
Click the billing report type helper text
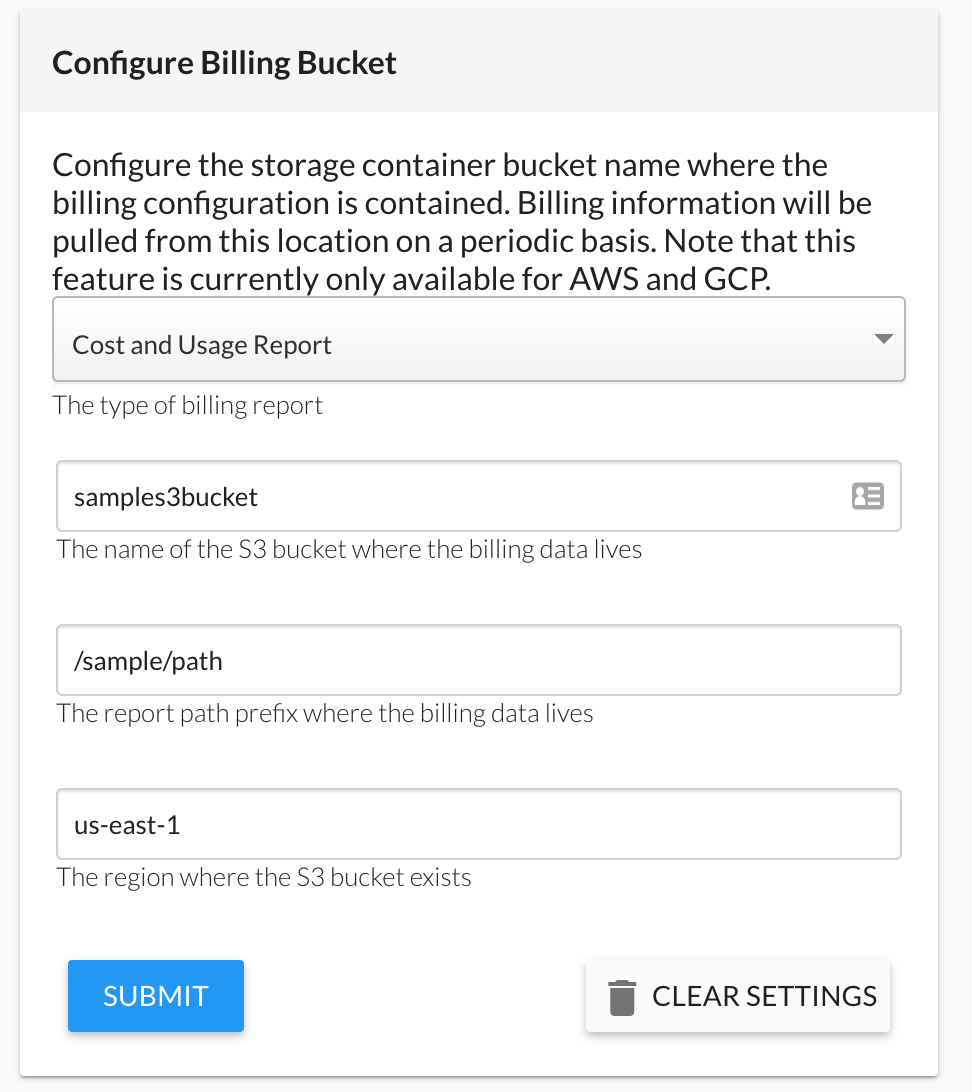pos(188,405)
